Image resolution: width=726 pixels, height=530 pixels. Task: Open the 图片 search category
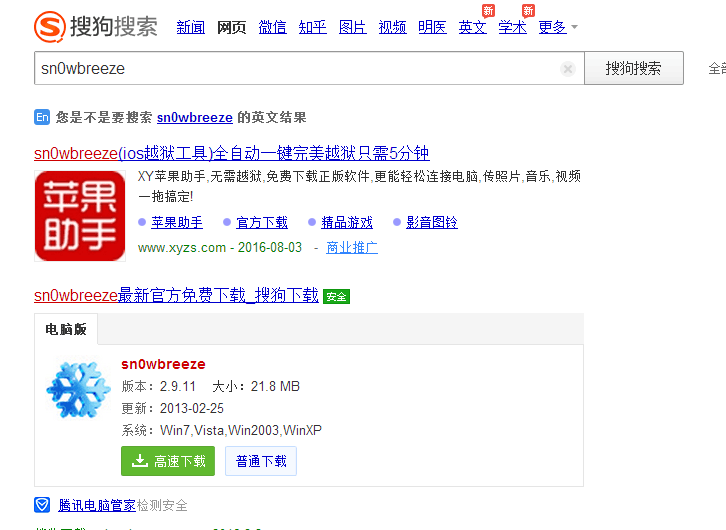[x=352, y=27]
